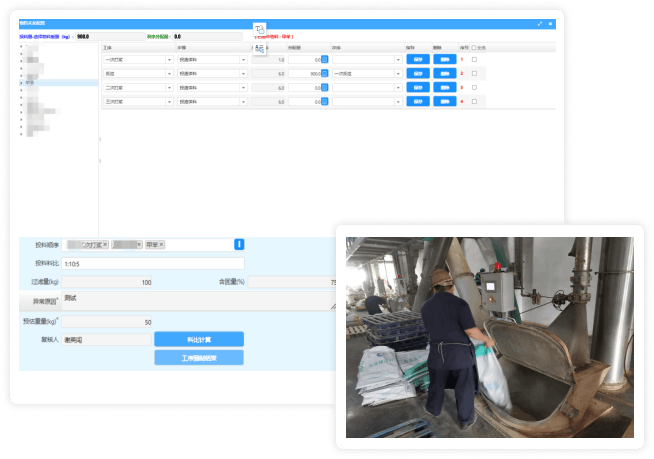Click the 保存 button in the first row
The height and width of the screenshot is (459, 654).
[x=415, y=60]
